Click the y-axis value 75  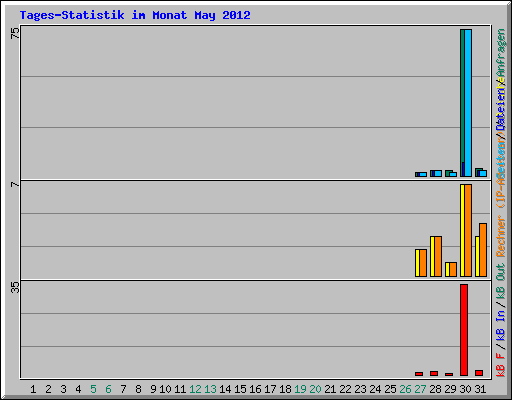point(15,33)
